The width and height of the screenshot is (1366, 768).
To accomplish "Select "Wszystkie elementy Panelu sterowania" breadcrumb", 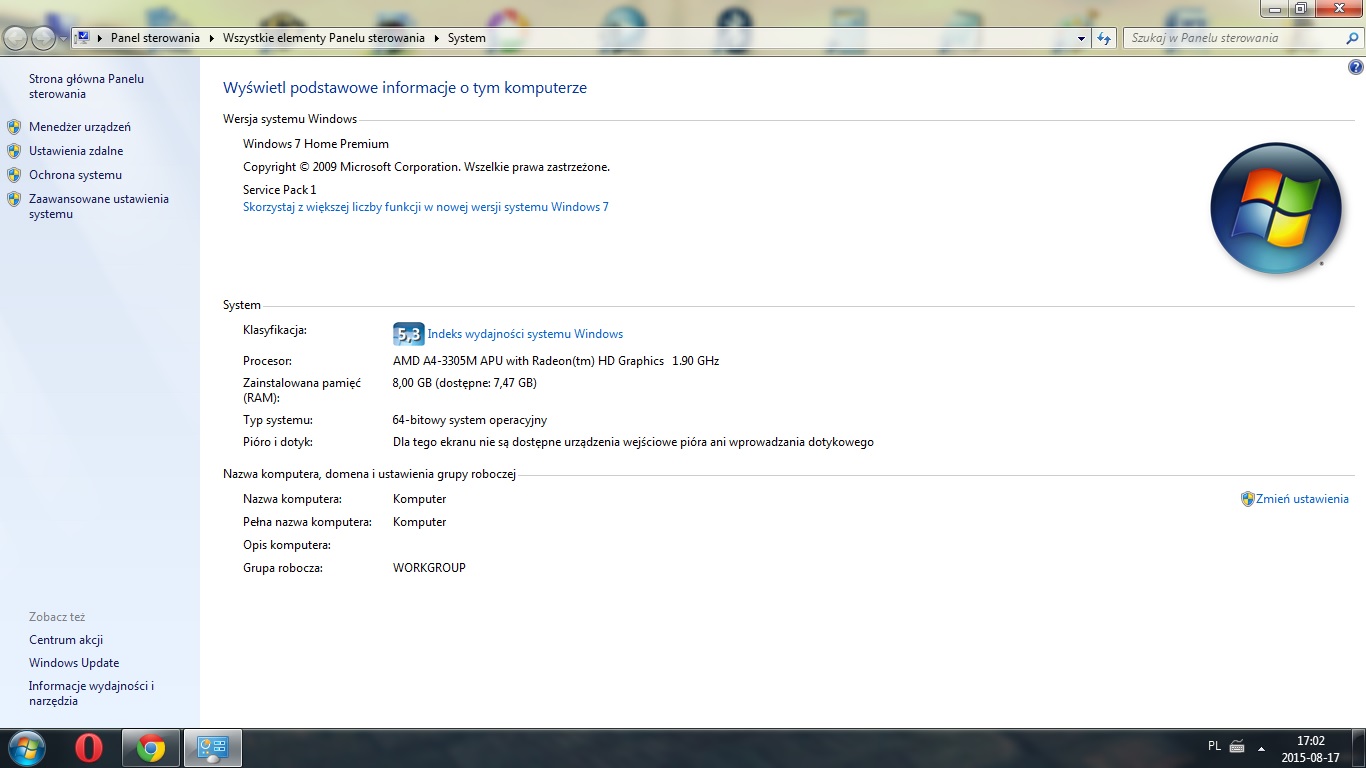I will click(324, 38).
